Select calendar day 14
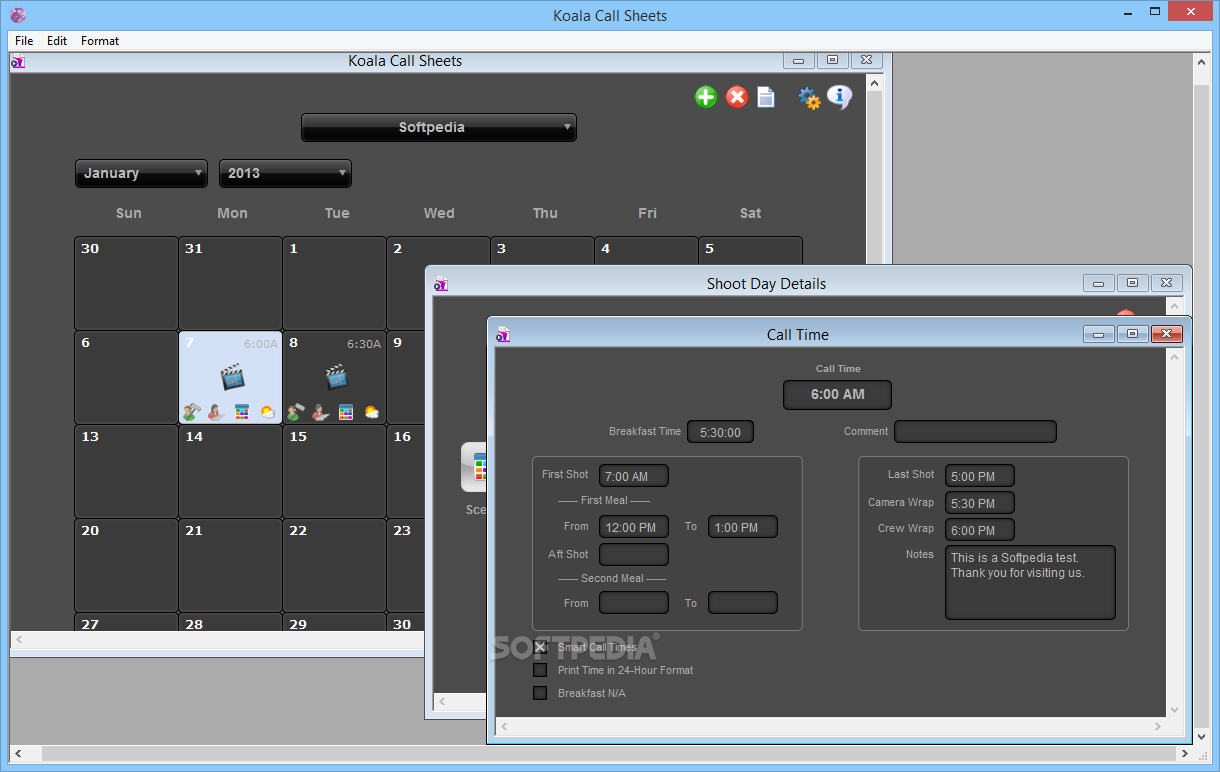The height and width of the screenshot is (772, 1220). 230,471
